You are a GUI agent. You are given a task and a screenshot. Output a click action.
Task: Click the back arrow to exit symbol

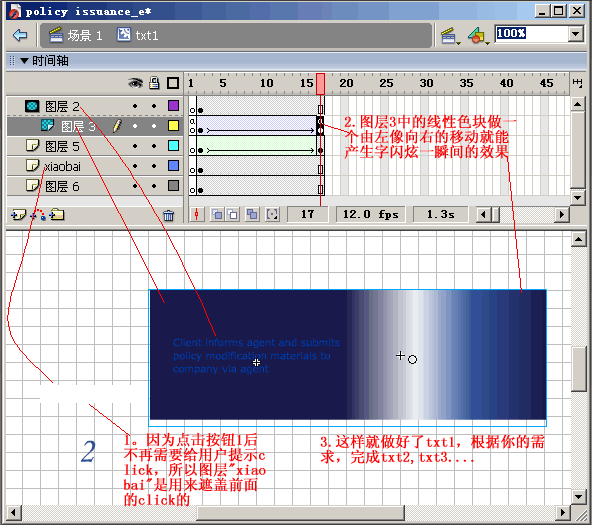click(x=20, y=35)
